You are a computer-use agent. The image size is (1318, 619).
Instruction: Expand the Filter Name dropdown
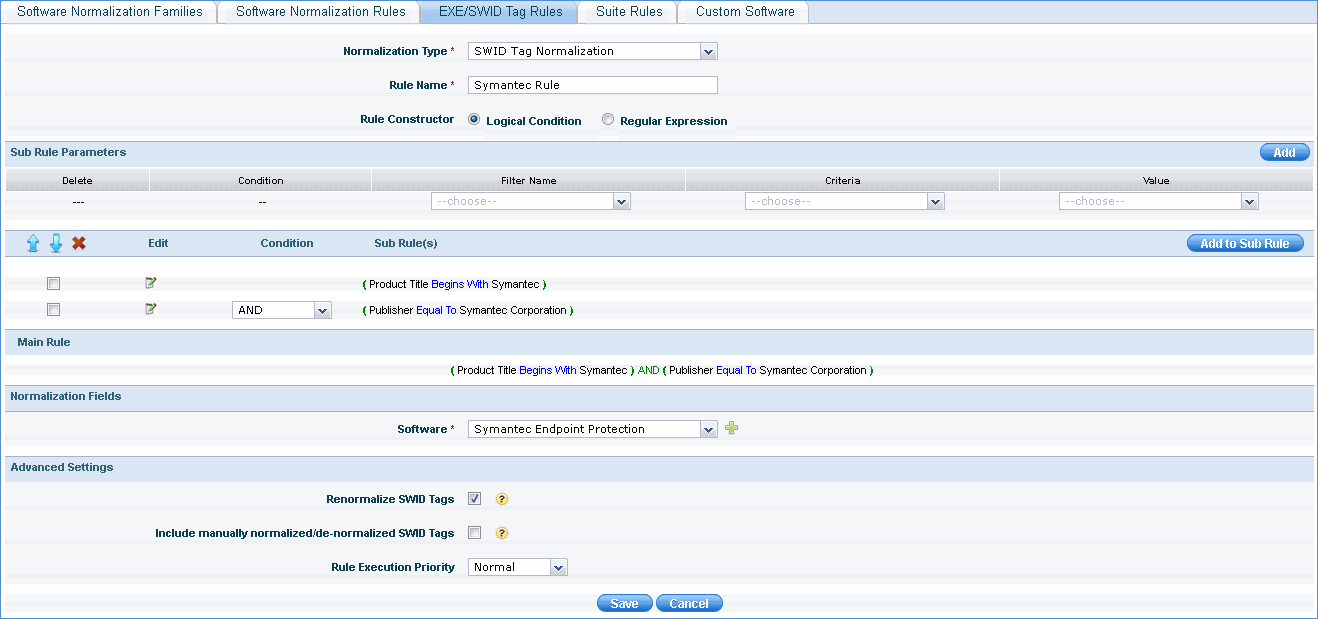[x=530, y=201]
